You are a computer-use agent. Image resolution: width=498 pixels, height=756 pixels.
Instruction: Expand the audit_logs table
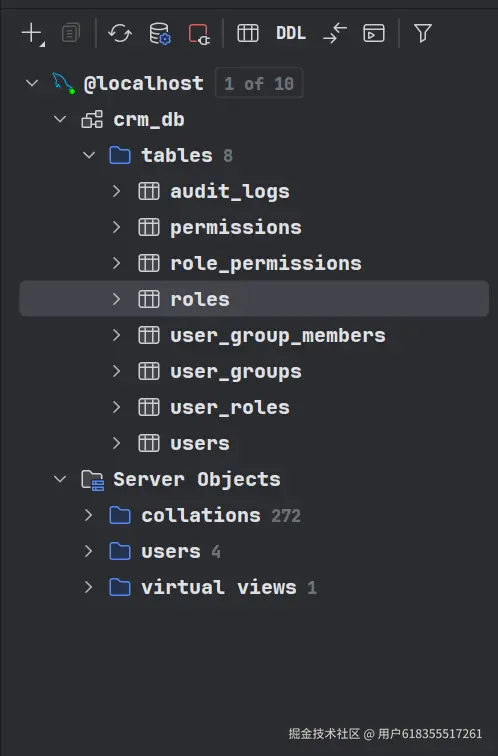pyautogui.click(x=116, y=191)
